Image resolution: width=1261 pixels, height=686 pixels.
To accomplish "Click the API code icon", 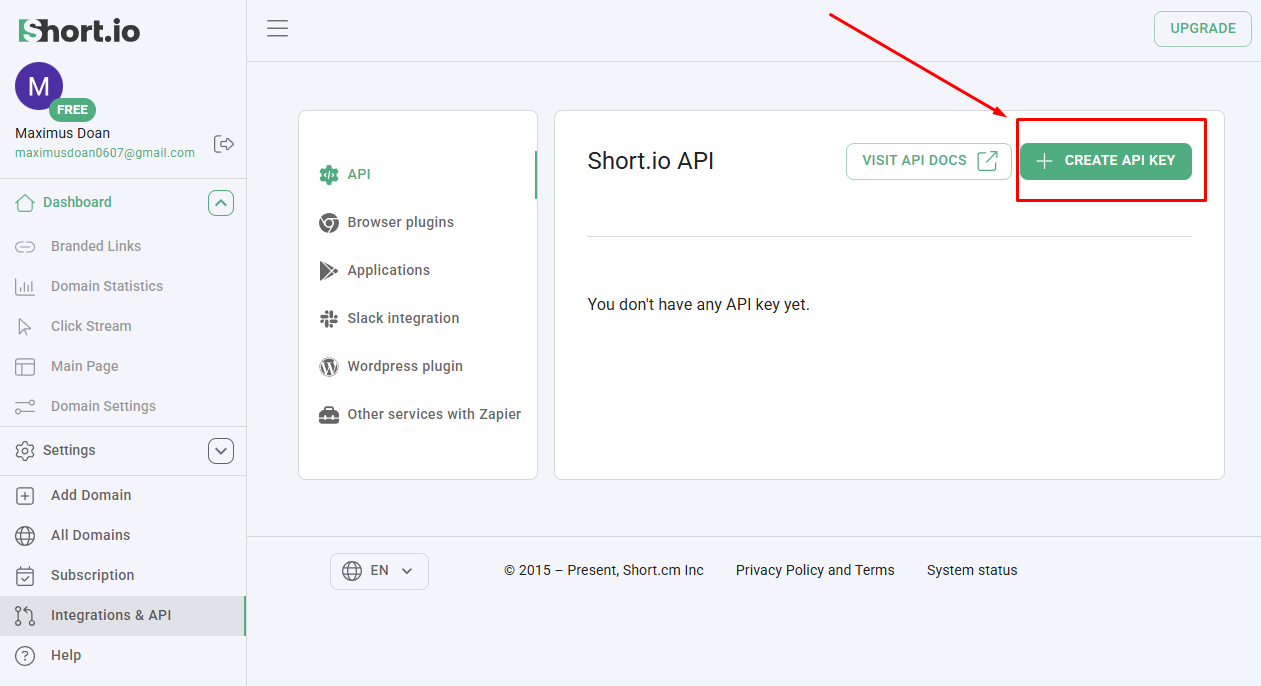I will tap(329, 174).
